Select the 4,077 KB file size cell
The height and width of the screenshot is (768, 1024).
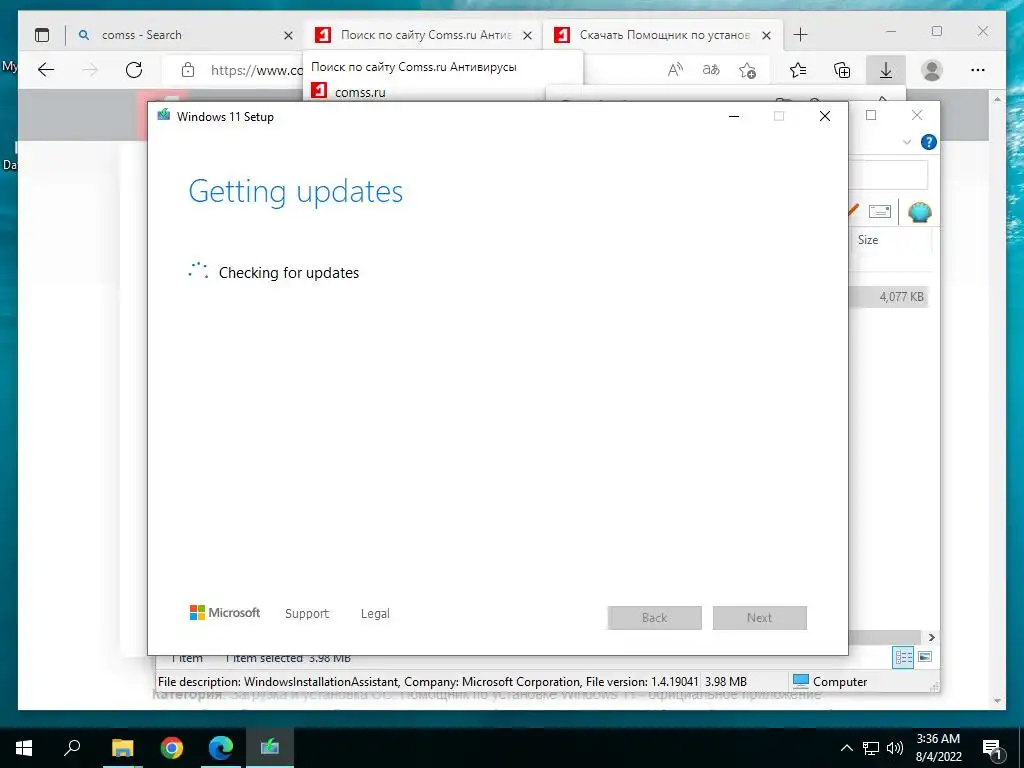(901, 297)
